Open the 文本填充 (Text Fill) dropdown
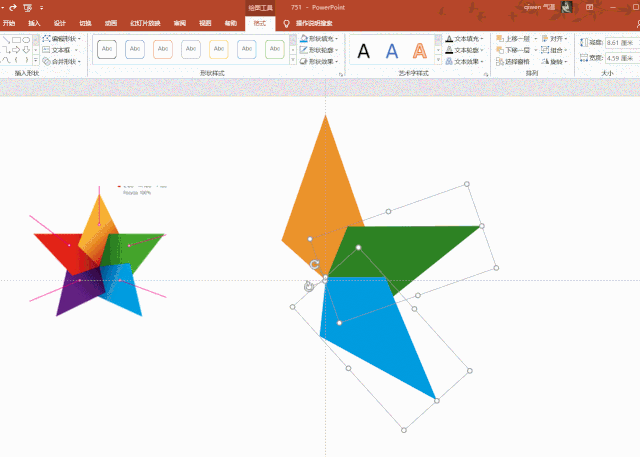The height and width of the screenshot is (457, 640). [464, 39]
